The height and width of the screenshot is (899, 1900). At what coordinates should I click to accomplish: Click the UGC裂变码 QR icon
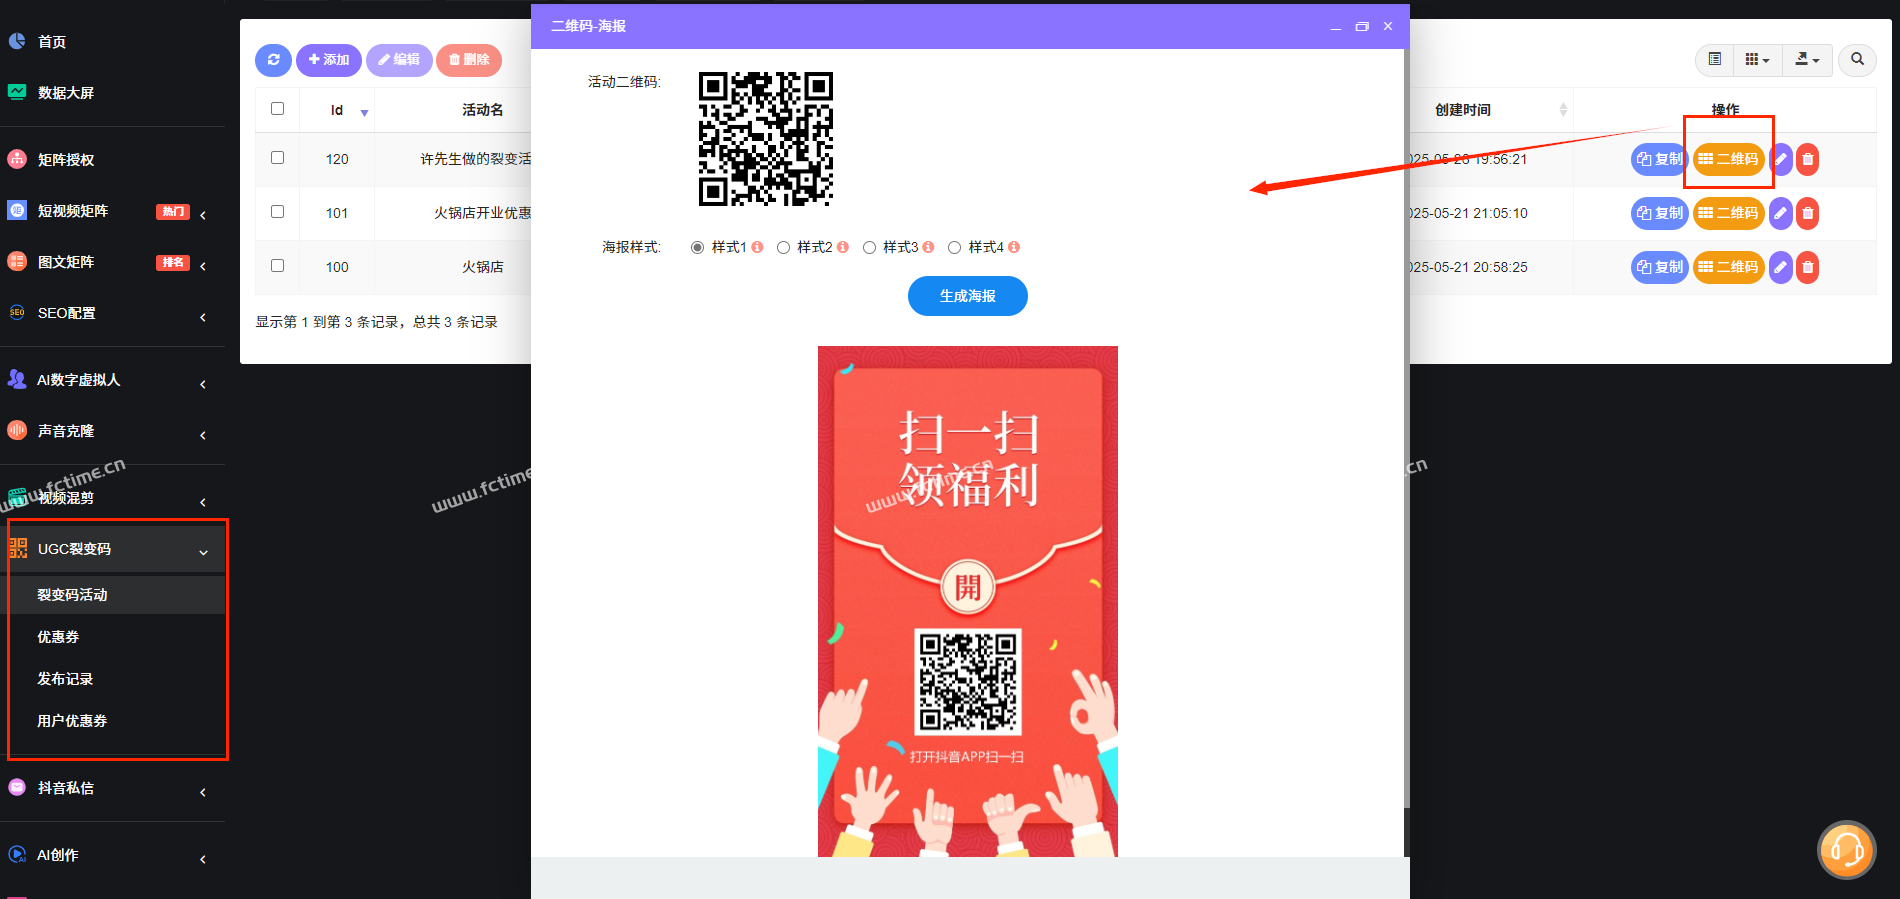(x=18, y=548)
